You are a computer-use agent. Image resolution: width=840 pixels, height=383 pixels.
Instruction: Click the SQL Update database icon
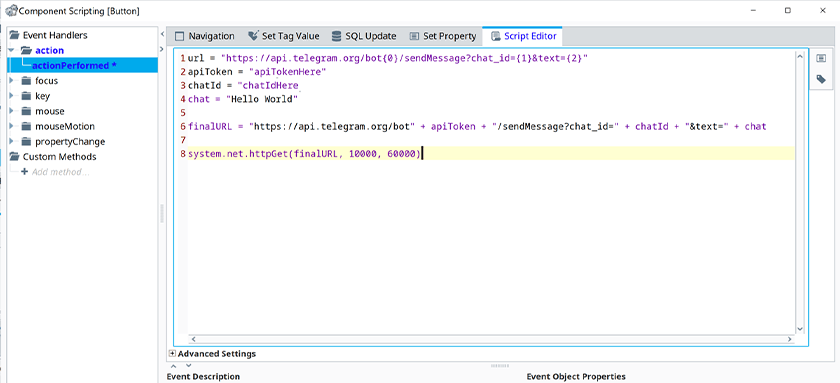[336, 36]
